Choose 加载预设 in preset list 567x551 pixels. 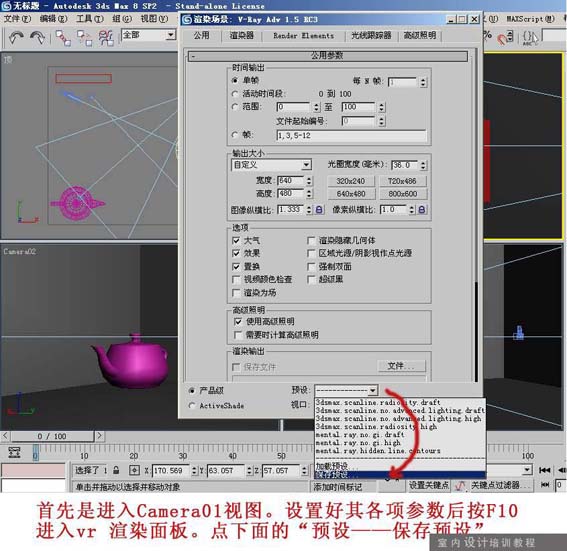point(400,466)
